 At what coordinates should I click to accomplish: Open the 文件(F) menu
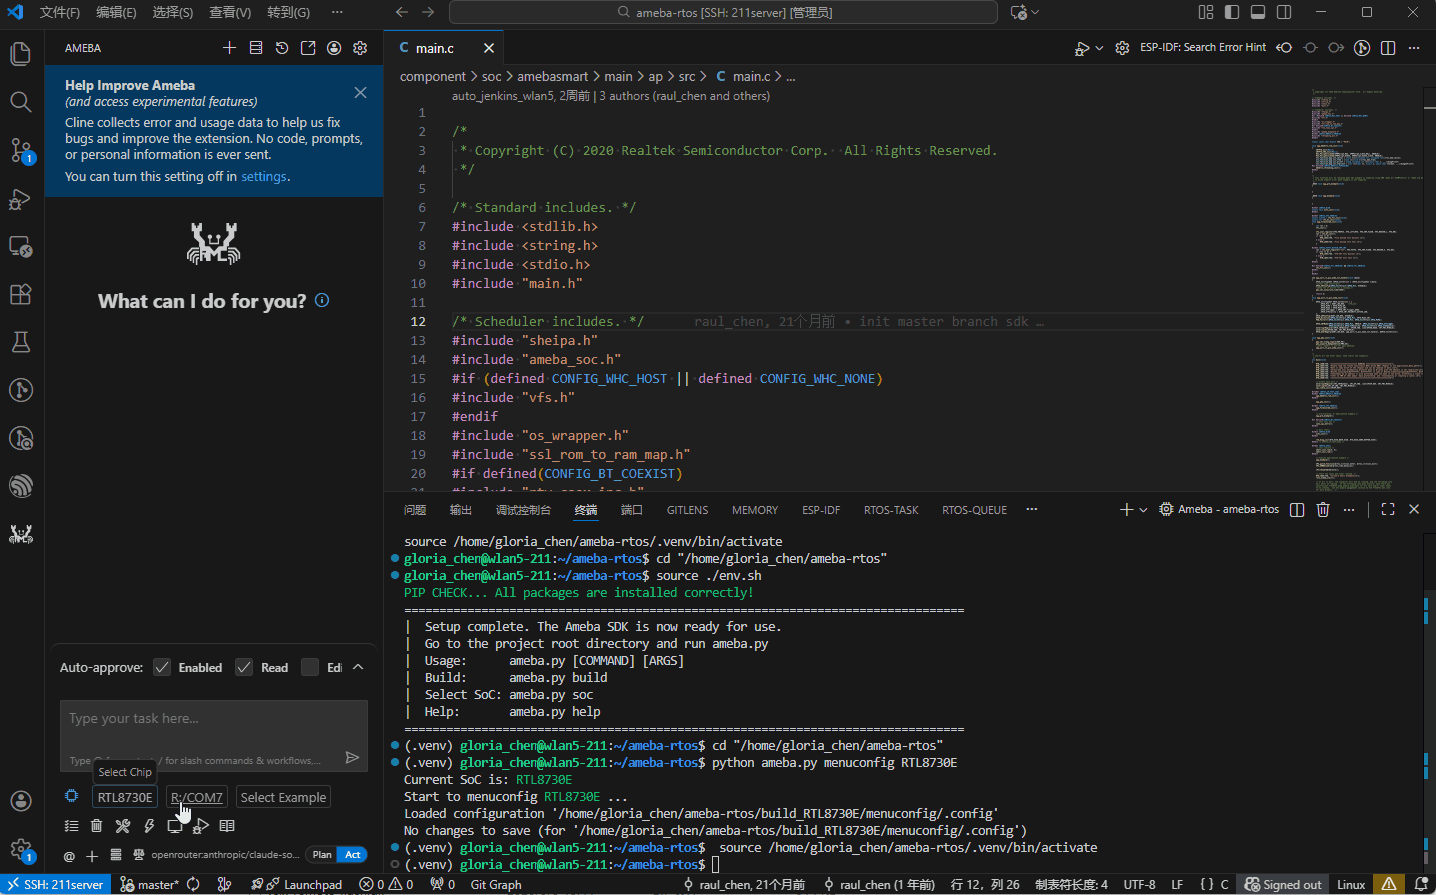pos(59,12)
